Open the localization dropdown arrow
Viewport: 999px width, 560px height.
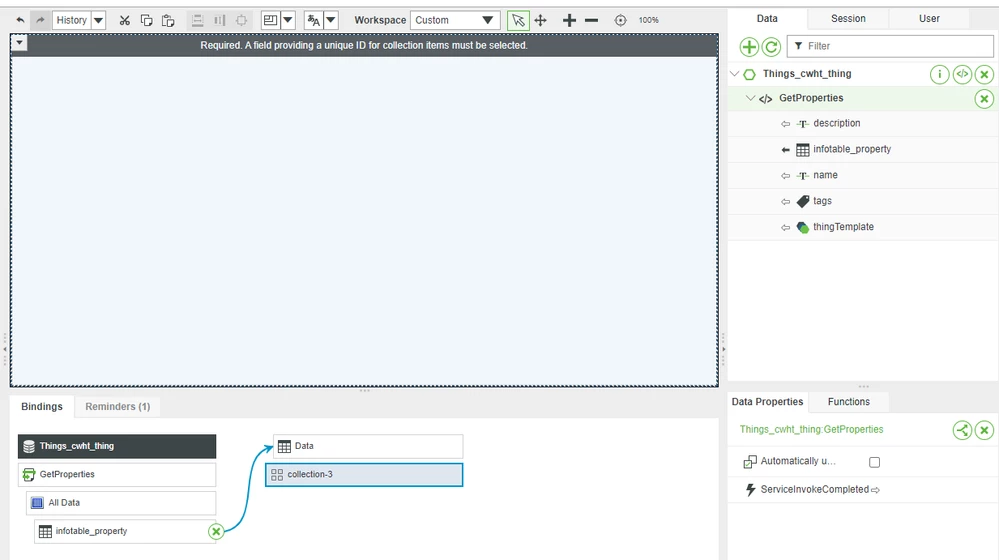[x=331, y=20]
